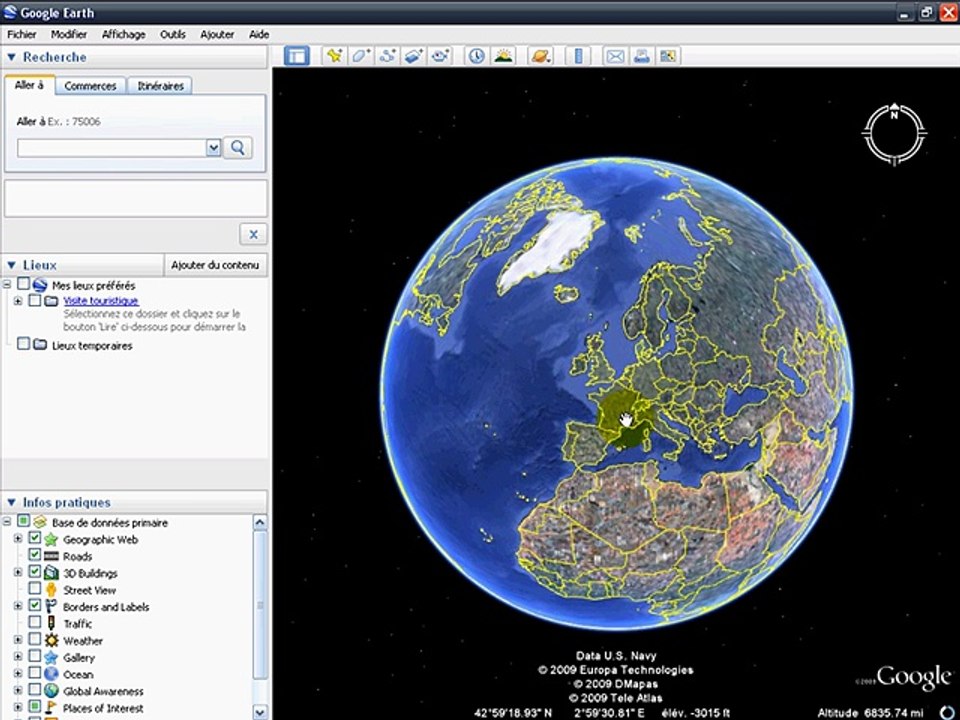Click the 3D Buildings layer icon
The image size is (960, 720).
pyautogui.click(x=51, y=573)
